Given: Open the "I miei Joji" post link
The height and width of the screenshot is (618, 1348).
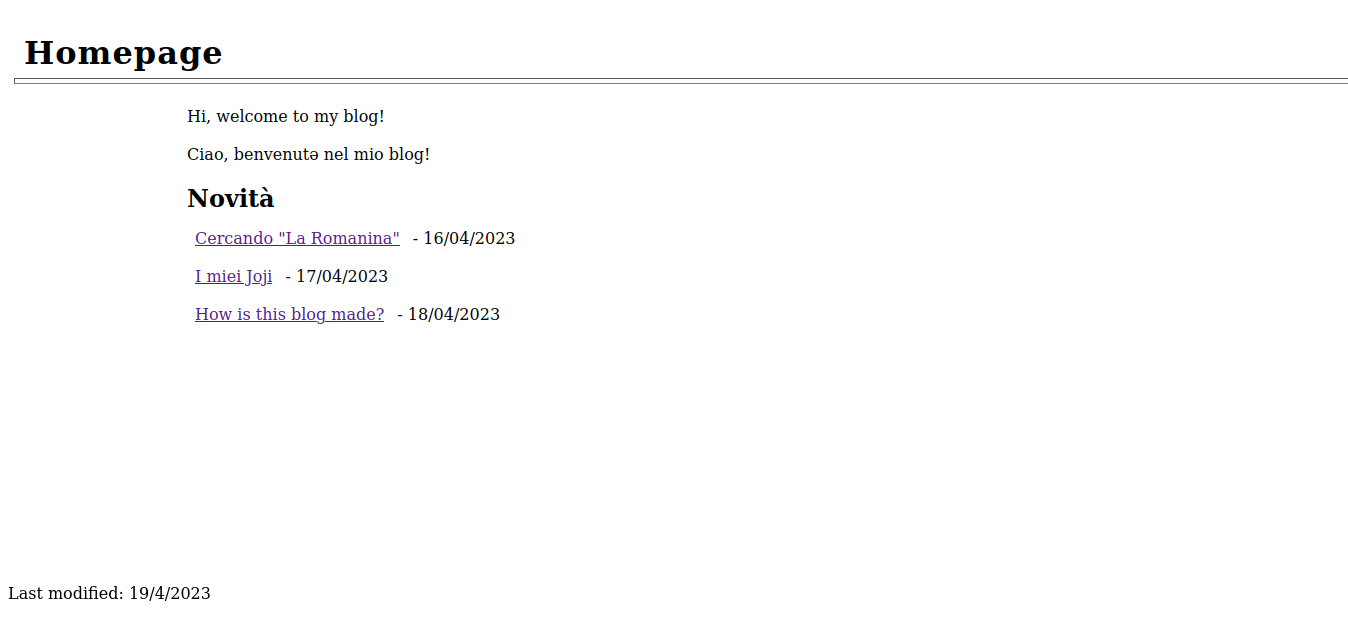Looking at the screenshot, I should point(233,276).
